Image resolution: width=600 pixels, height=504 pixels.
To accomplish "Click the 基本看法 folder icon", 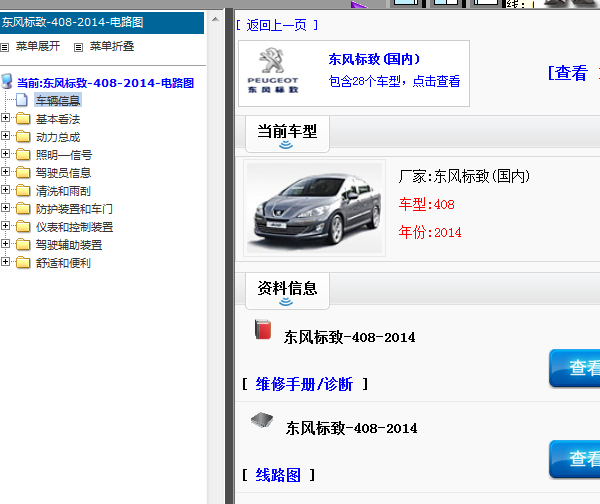I will click(x=23, y=119).
